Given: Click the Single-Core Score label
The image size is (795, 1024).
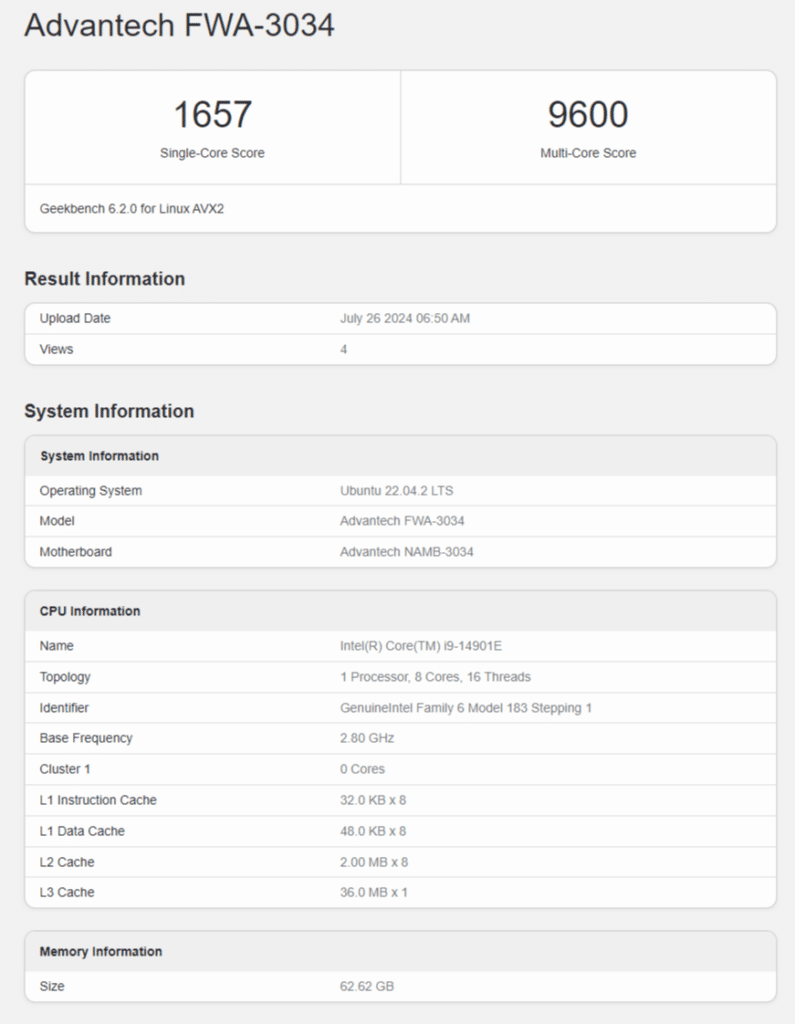Looking at the screenshot, I should (212, 153).
